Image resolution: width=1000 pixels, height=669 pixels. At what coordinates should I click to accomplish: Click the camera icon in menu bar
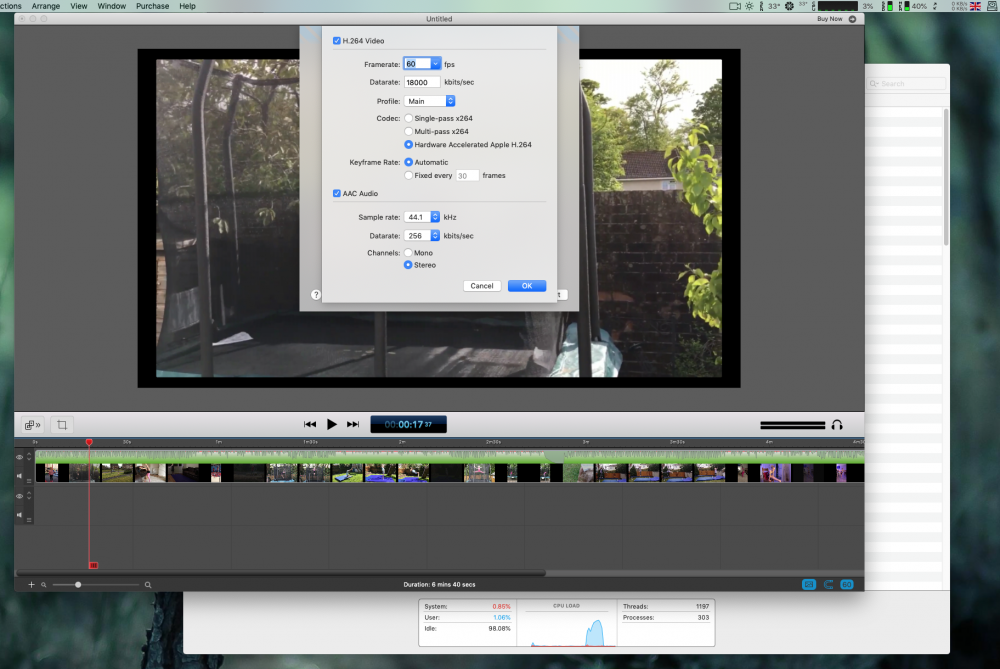[735, 6]
